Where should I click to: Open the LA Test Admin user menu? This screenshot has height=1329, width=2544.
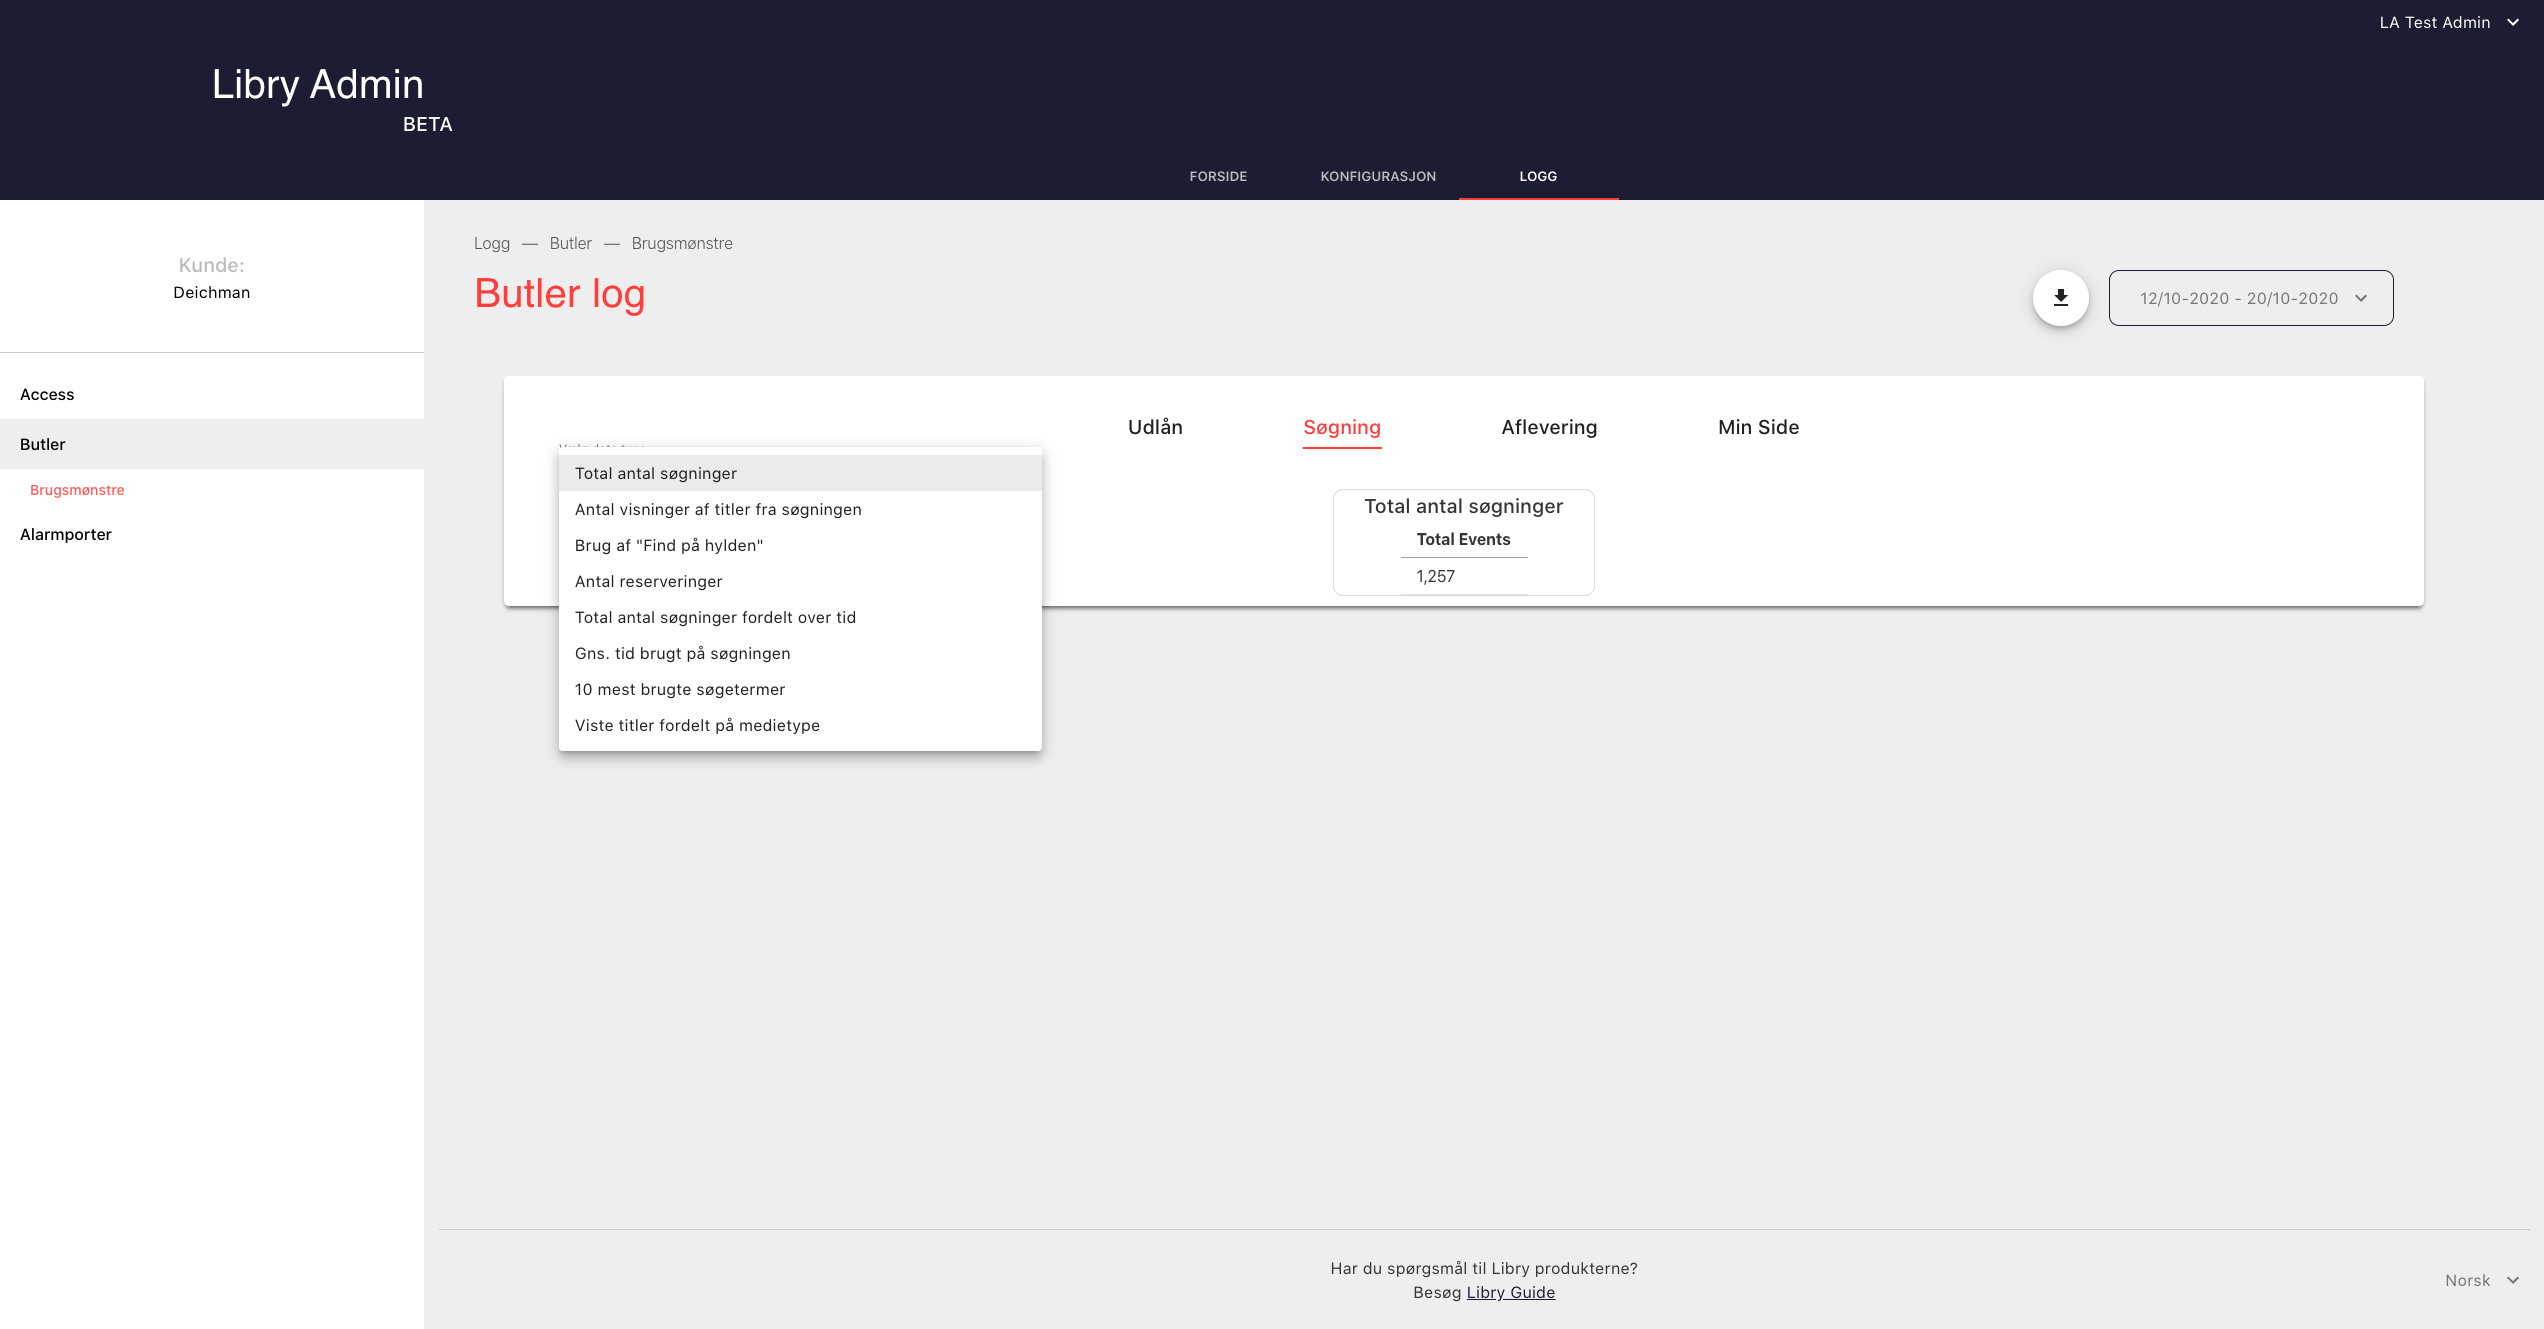[2447, 22]
